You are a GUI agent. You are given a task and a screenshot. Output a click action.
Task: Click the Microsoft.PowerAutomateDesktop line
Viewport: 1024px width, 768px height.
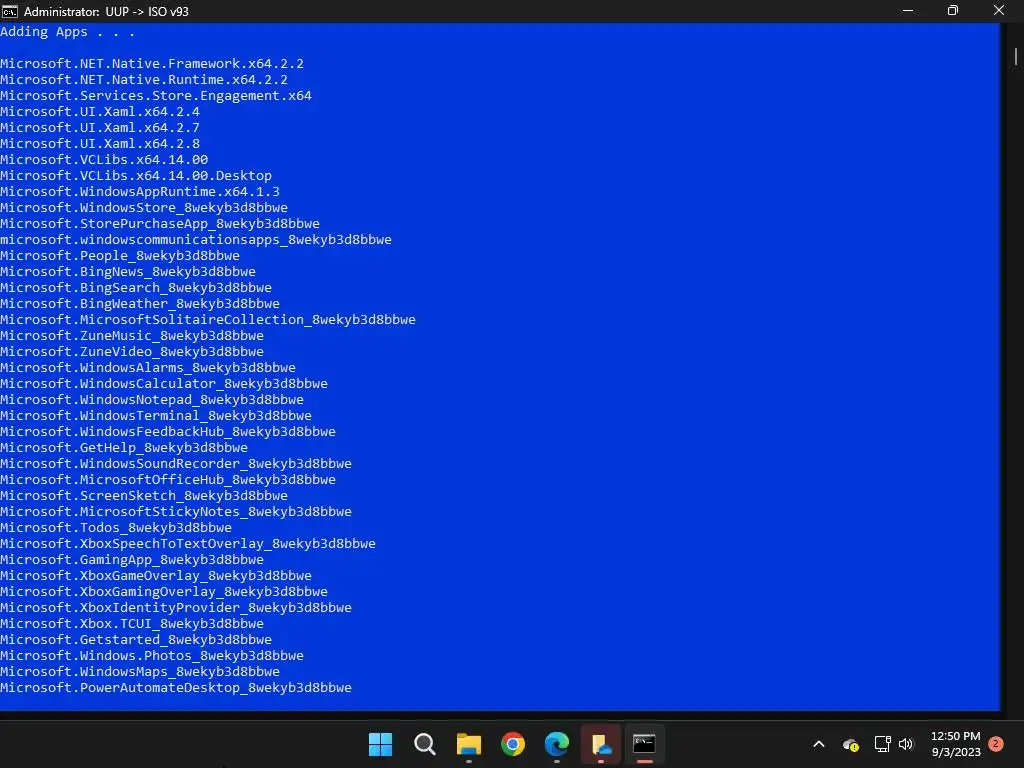(x=176, y=688)
